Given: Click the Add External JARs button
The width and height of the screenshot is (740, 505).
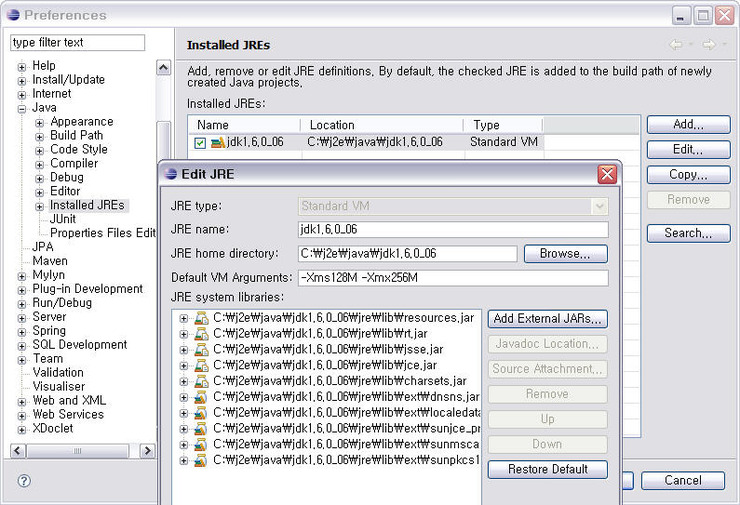Looking at the screenshot, I should point(547,319).
